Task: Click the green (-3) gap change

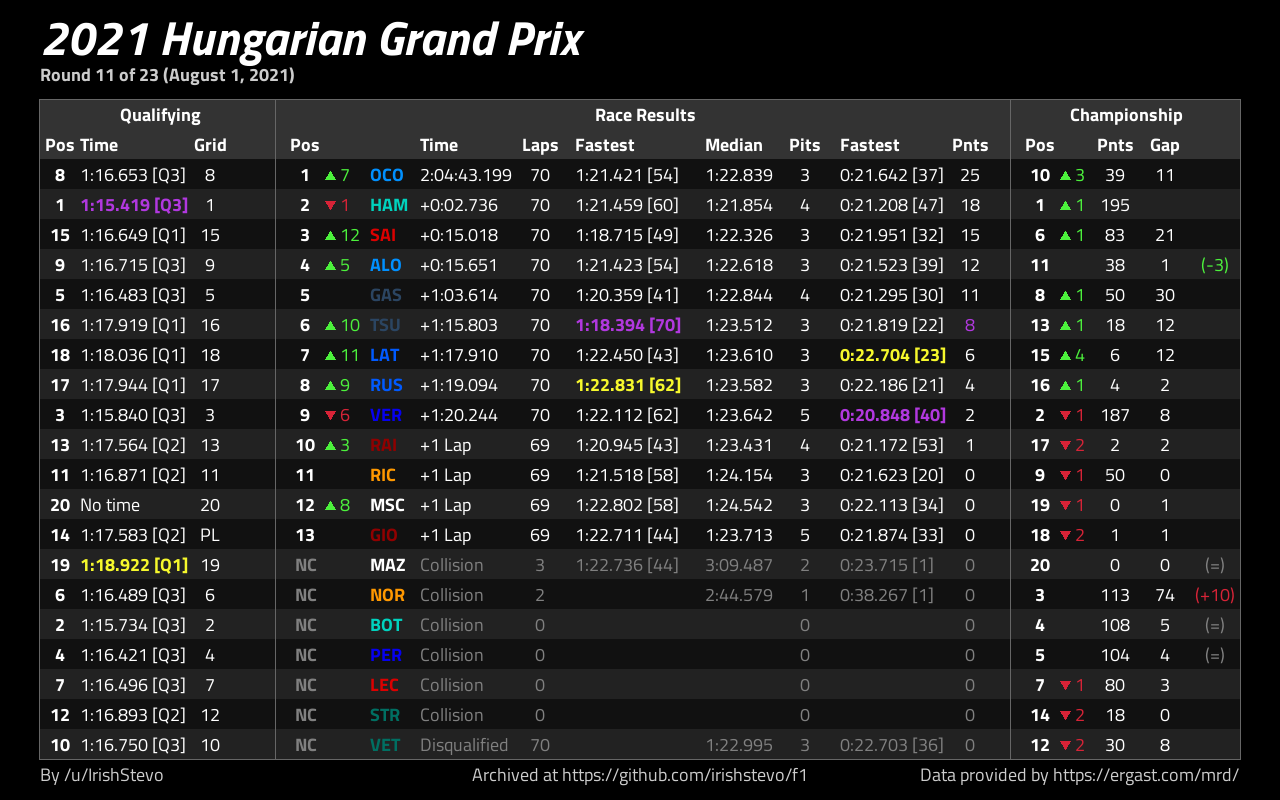Action: pyautogui.click(x=1215, y=266)
